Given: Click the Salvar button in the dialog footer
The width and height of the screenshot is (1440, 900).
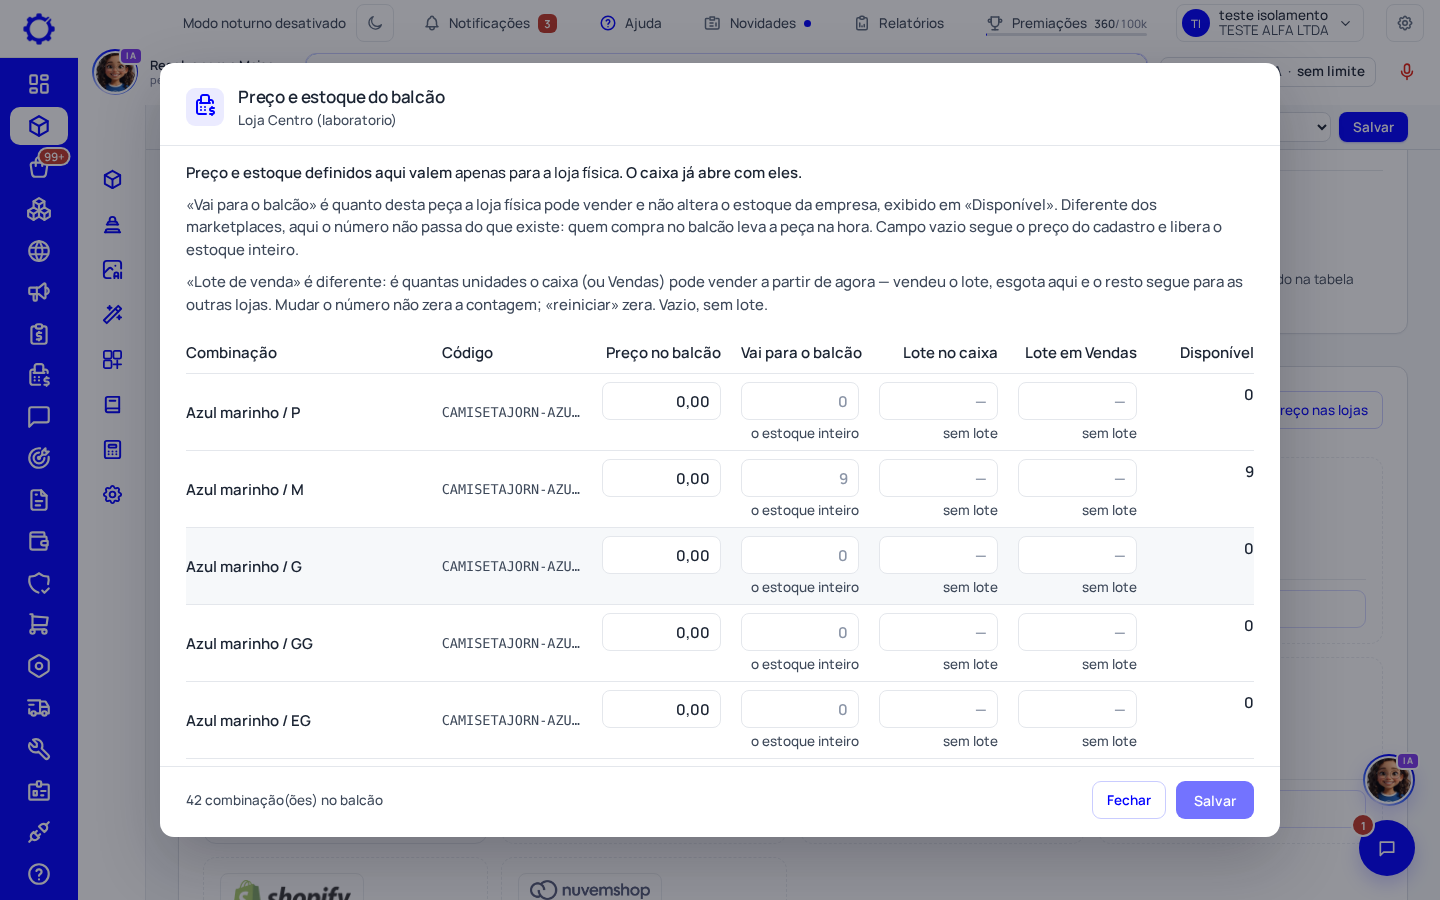Looking at the screenshot, I should click(1215, 800).
